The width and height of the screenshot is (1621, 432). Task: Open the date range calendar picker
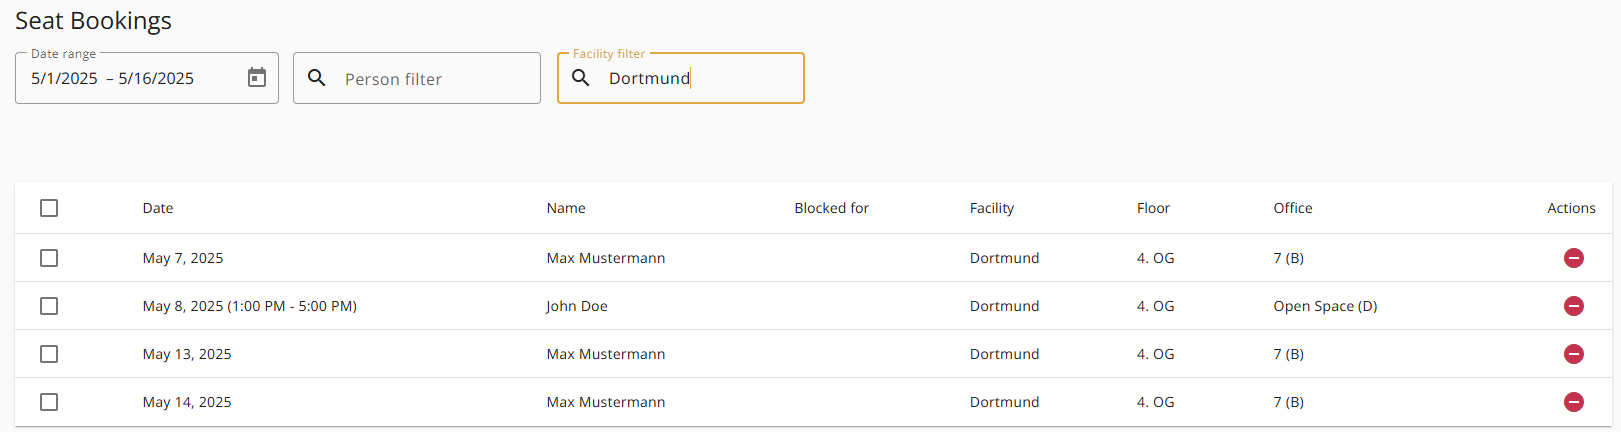pyautogui.click(x=257, y=78)
